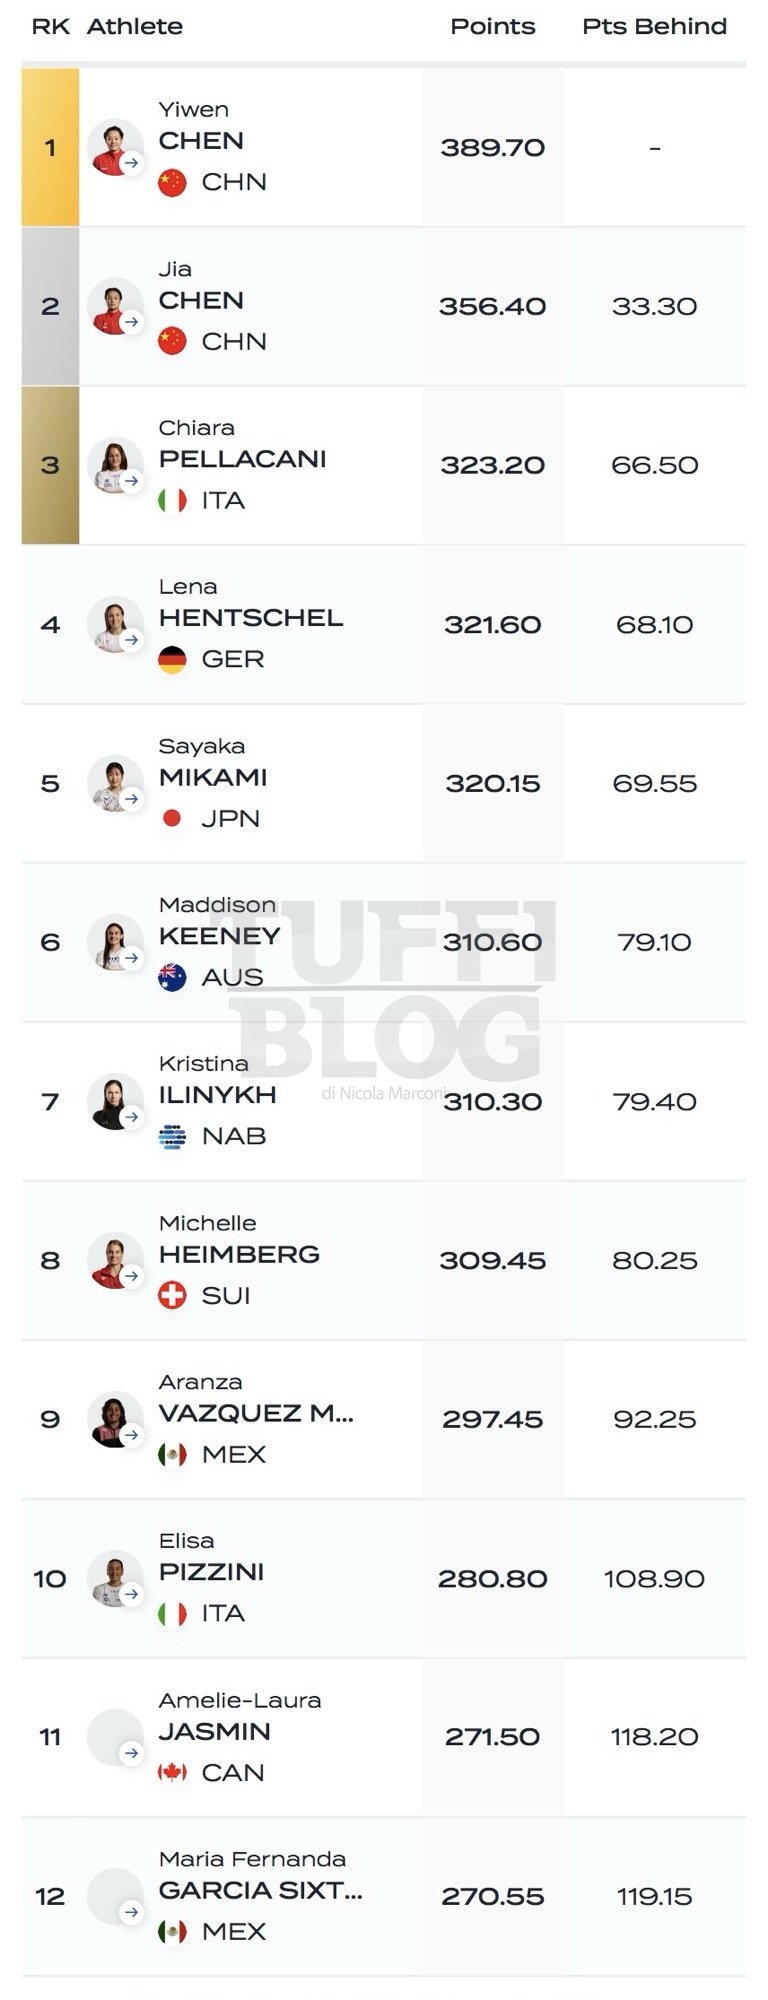768x2000 pixels.
Task: Open the VAZQUEZ M... athlete name link
Action: (256, 1413)
